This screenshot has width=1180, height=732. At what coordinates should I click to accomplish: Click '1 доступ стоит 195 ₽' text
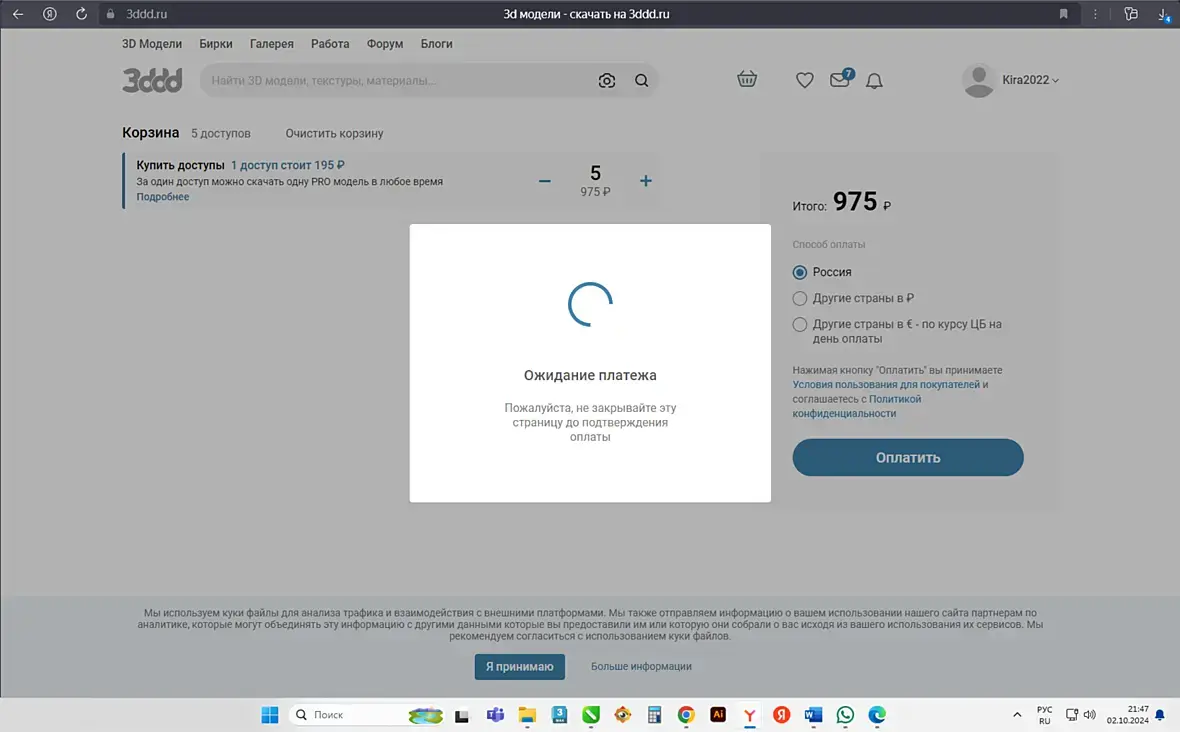[x=287, y=165]
